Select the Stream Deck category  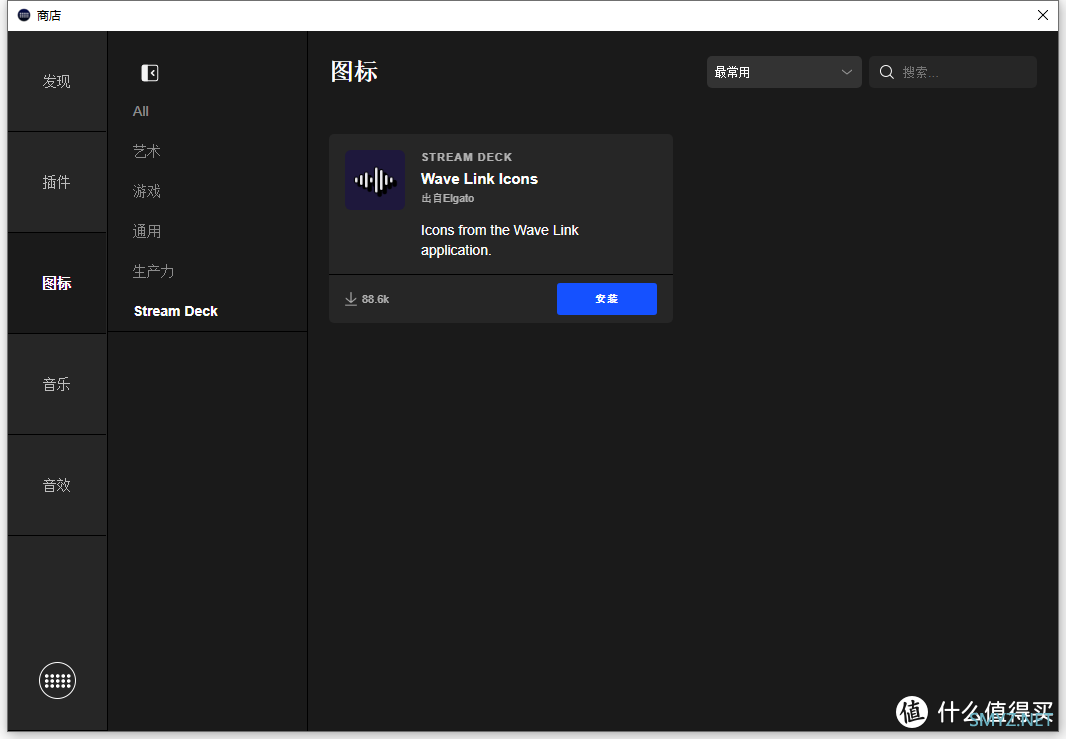click(175, 311)
